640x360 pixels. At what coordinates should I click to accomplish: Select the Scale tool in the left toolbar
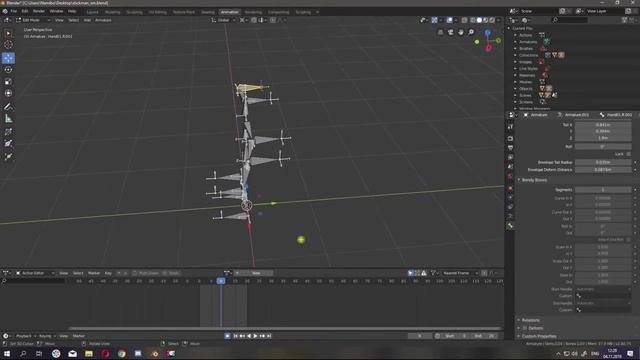tap(8, 82)
